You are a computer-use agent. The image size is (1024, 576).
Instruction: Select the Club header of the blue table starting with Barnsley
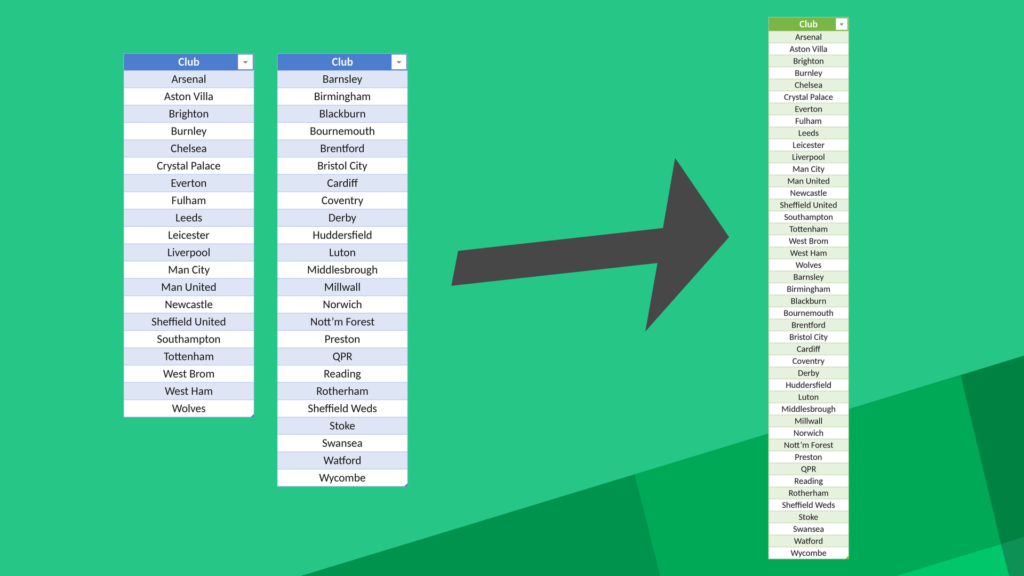point(342,62)
